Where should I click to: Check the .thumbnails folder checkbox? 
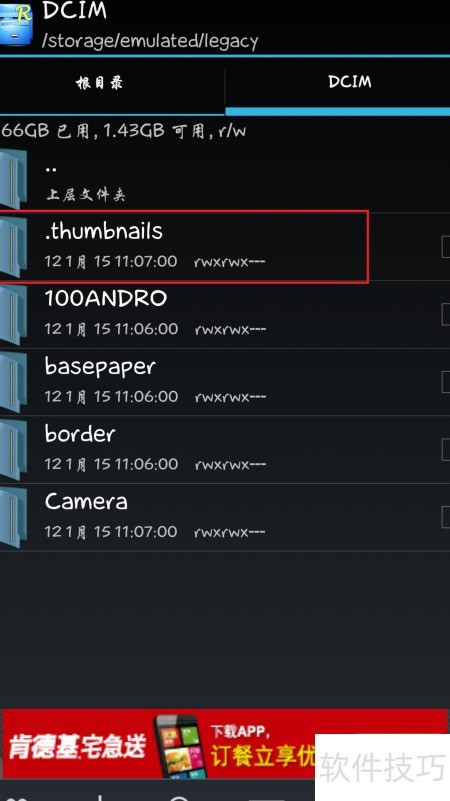click(445, 247)
